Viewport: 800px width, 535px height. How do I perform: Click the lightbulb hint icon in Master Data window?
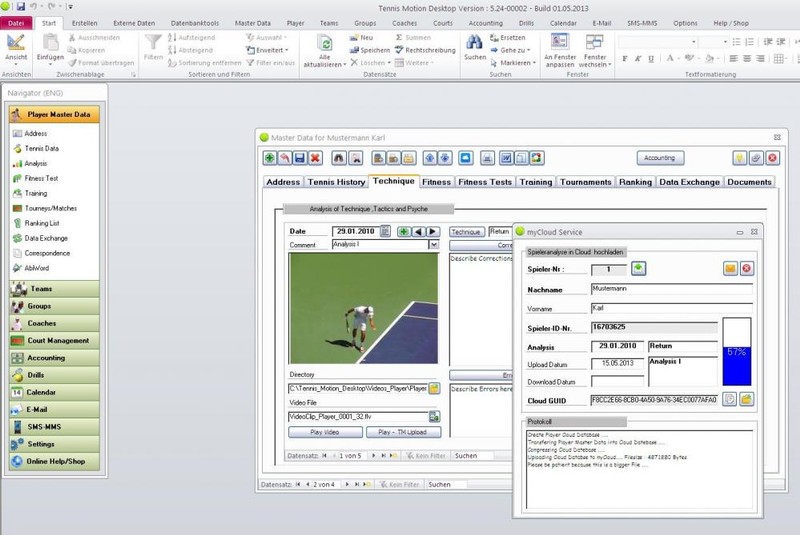[x=739, y=158]
